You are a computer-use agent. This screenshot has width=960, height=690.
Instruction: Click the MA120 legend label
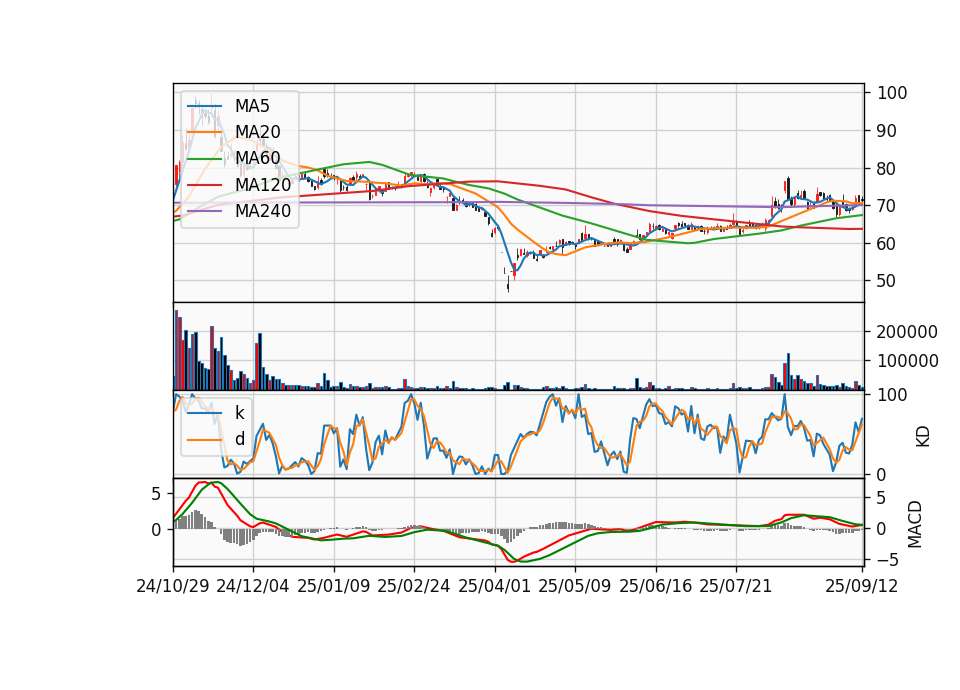(x=263, y=184)
